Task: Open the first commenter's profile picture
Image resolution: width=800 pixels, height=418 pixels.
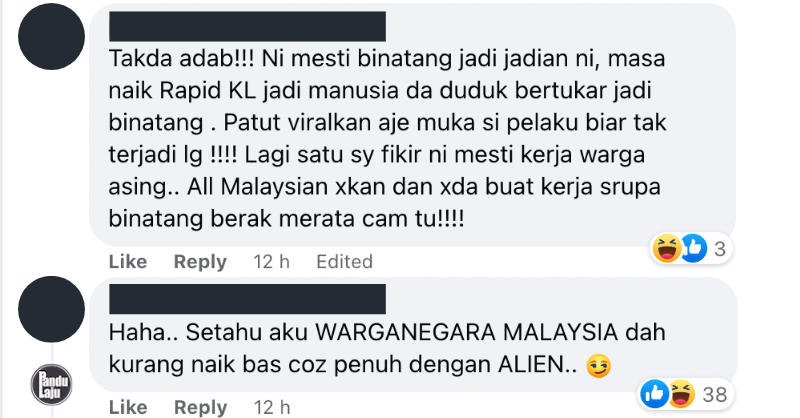Action: (x=51, y=36)
